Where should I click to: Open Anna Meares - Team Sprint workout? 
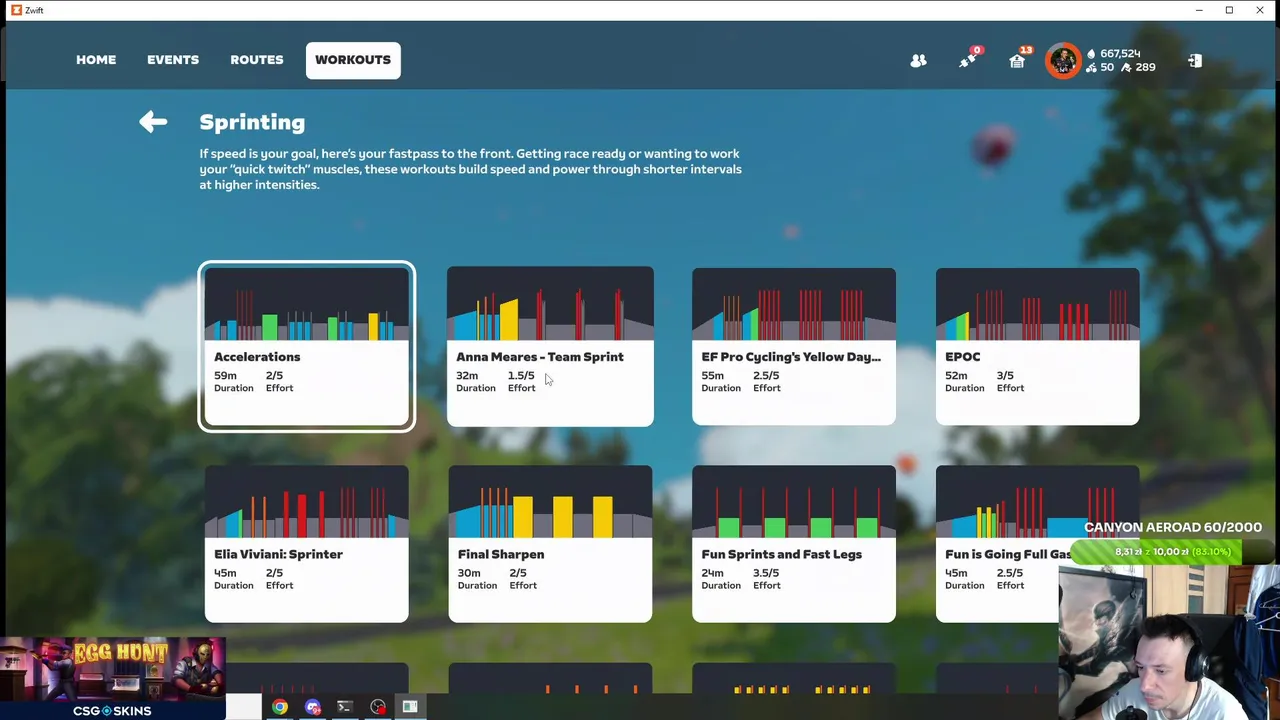coord(550,346)
